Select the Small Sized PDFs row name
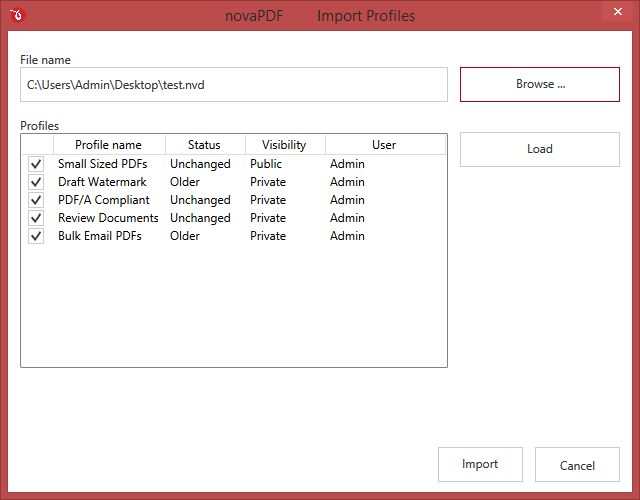Image resolution: width=640 pixels, height=500 pixels. (x=102, y=164)
